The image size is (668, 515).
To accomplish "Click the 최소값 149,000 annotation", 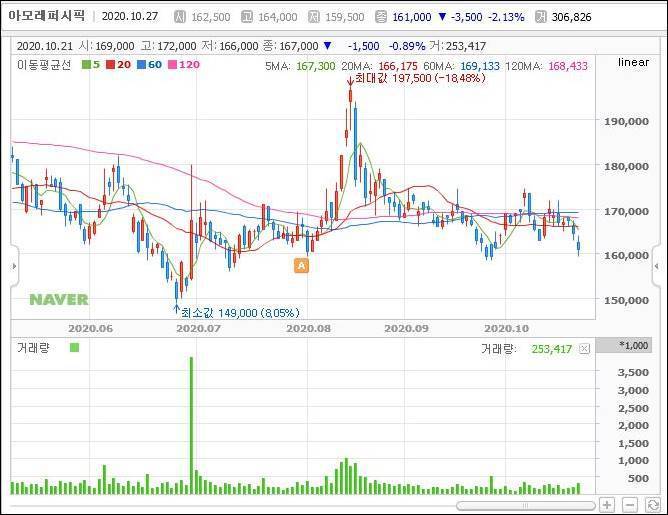I will coord(241,313).
